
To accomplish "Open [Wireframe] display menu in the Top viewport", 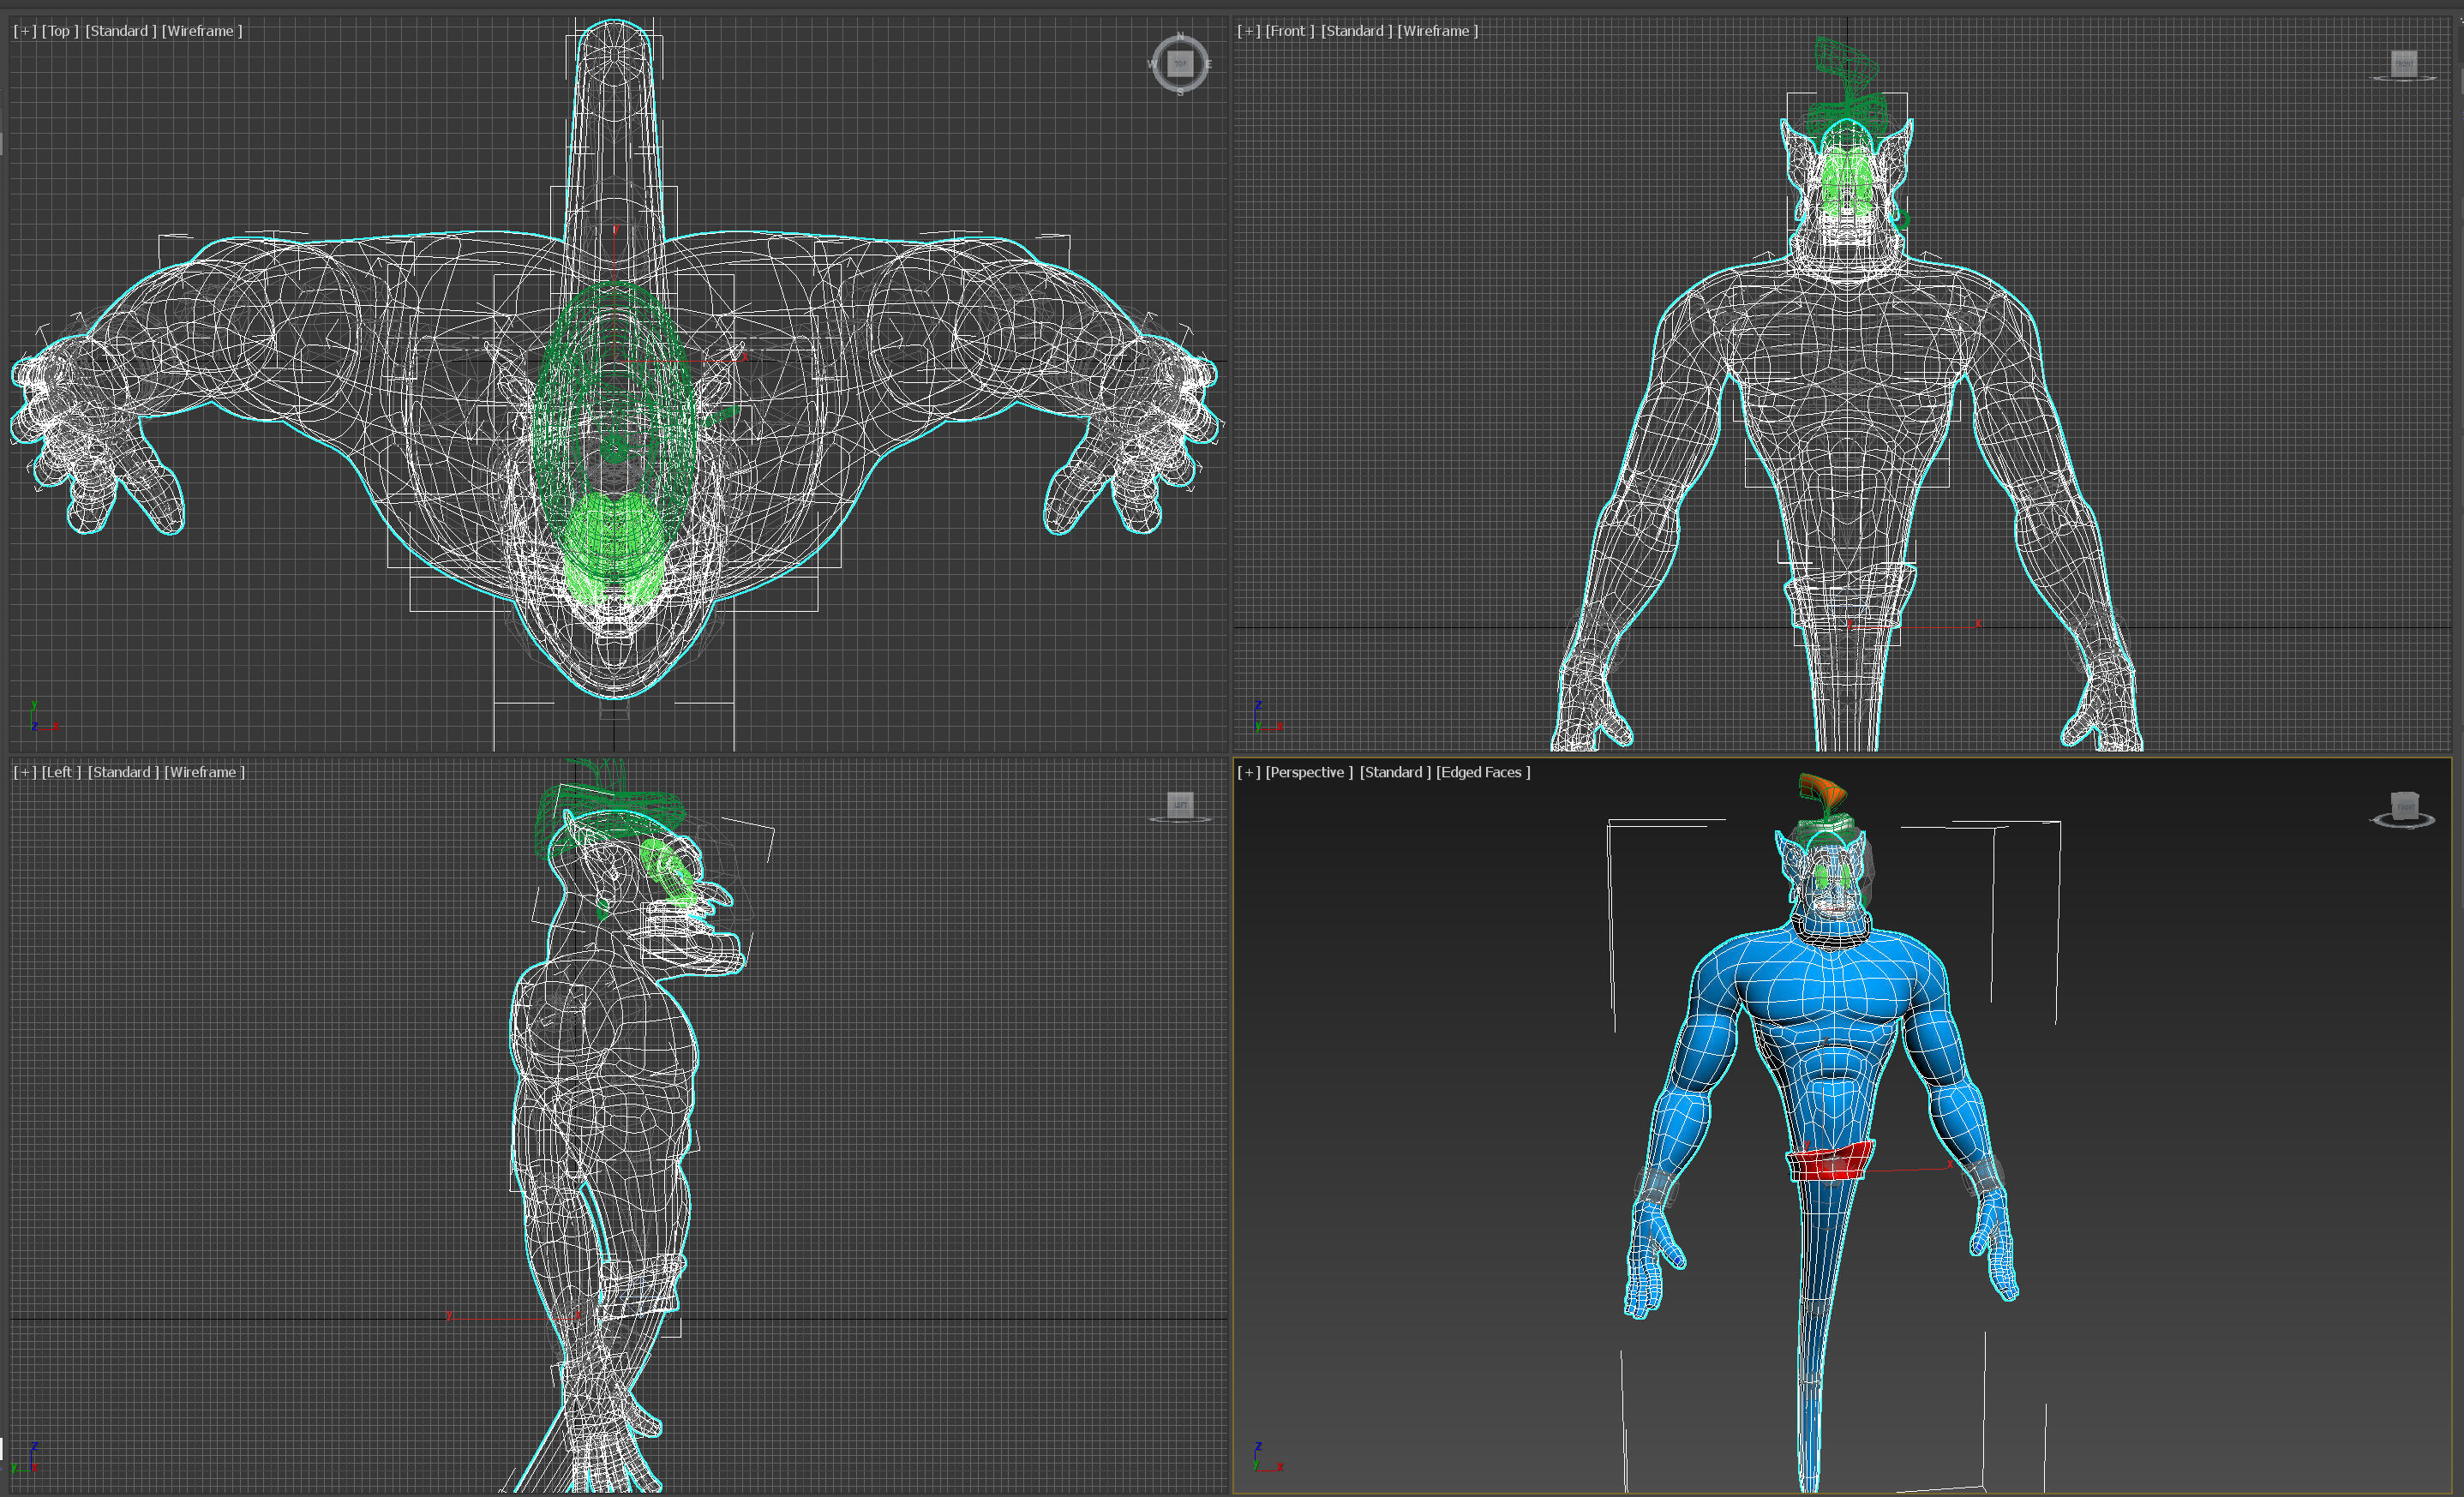I will point(202,31).
